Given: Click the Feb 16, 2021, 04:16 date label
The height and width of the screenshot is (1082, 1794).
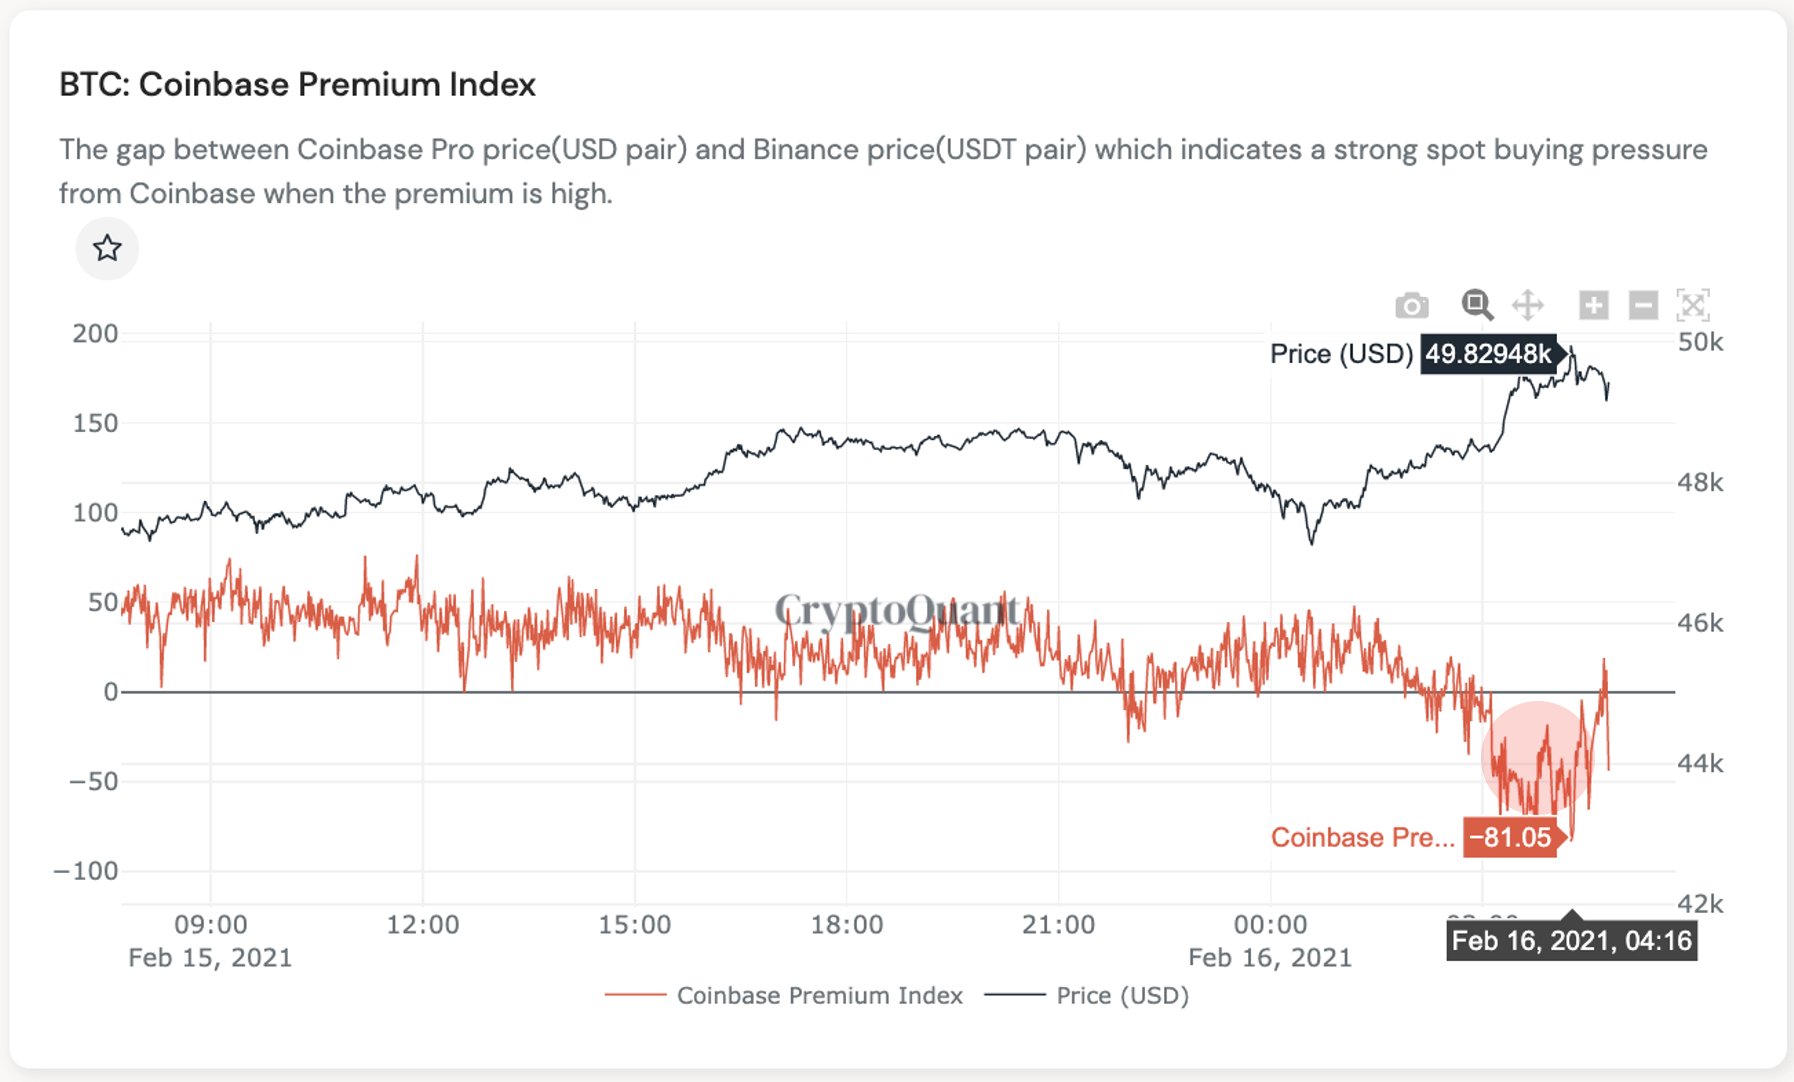Looking at the screenshot, I should pos(1571,940).
